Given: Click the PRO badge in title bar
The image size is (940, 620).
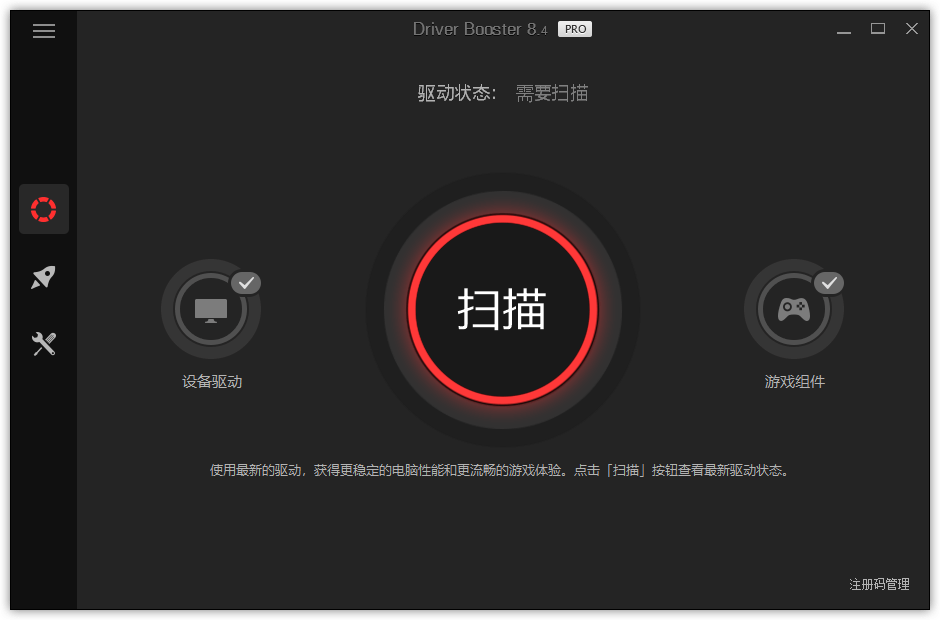Looking at the screenshot, I should coord(574,29).
